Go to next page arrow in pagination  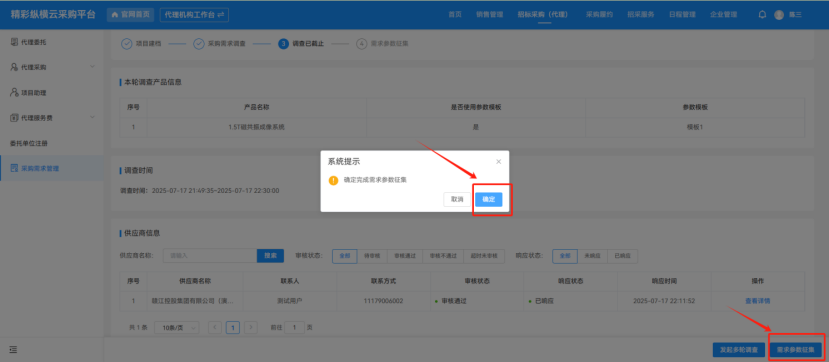[251, 327]
